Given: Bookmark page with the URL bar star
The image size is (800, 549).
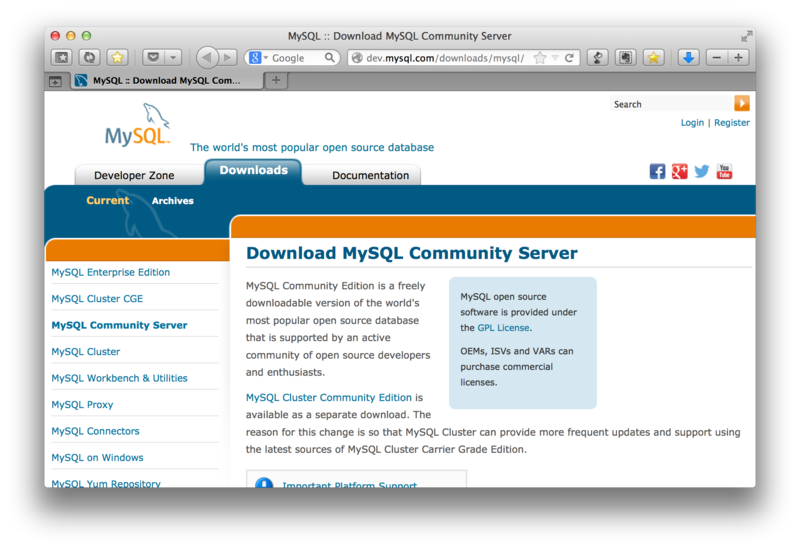Looking at the screenshot, I should tap(540, 58).
